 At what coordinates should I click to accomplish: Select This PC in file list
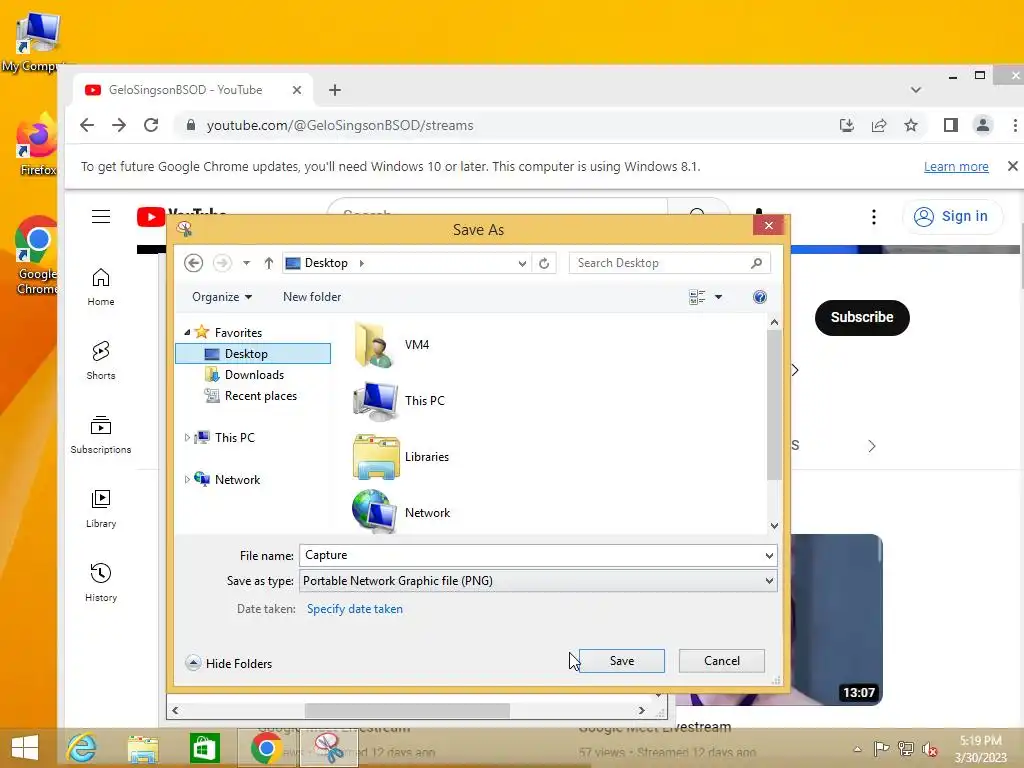pos(398,400)
